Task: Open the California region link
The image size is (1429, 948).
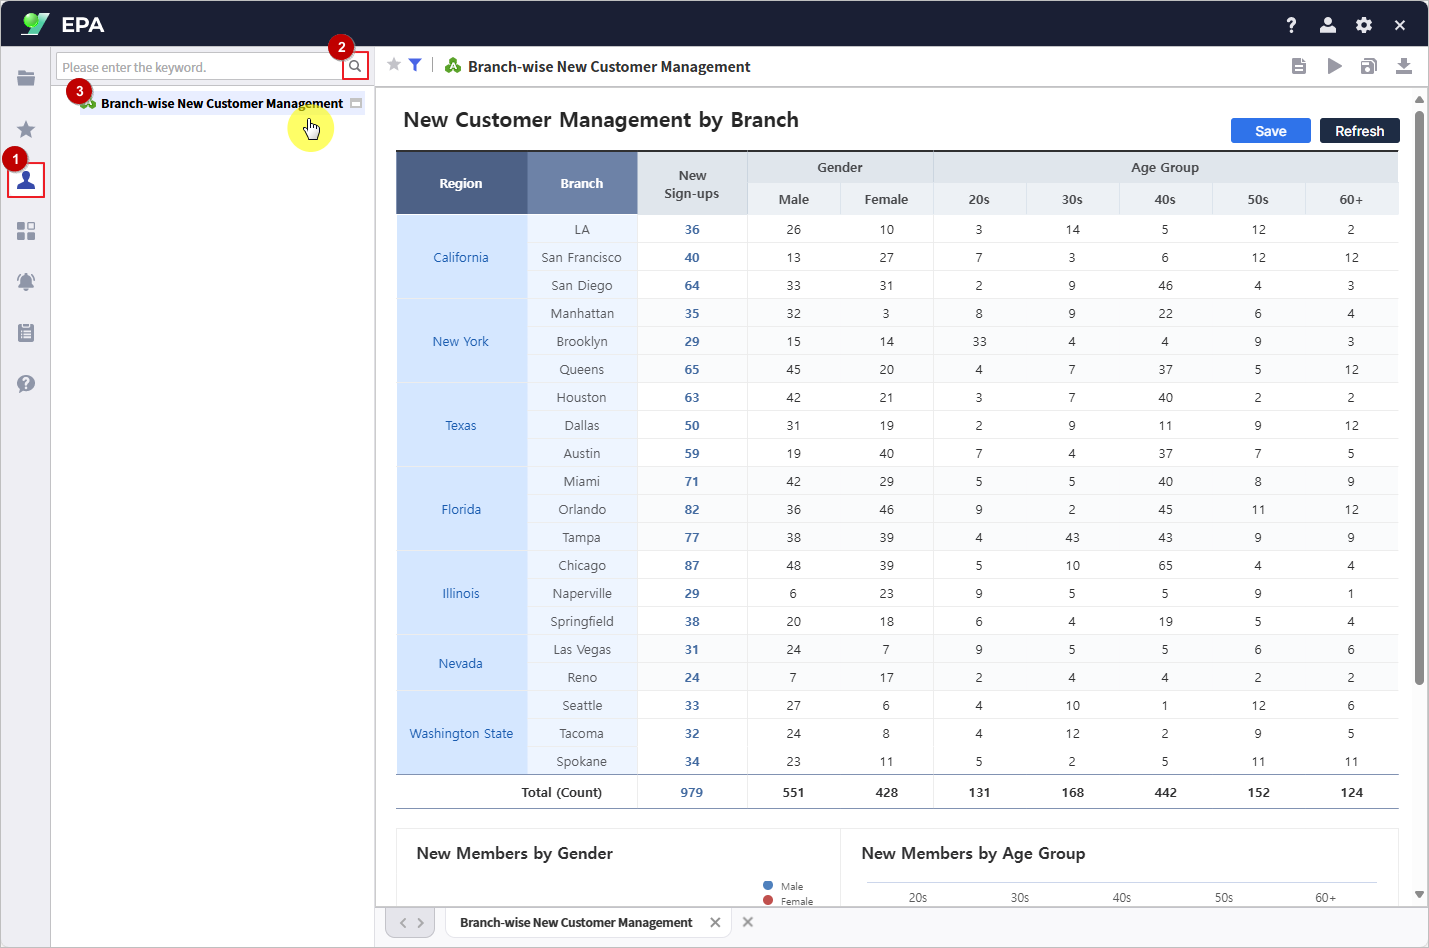Action: point(460,257)
